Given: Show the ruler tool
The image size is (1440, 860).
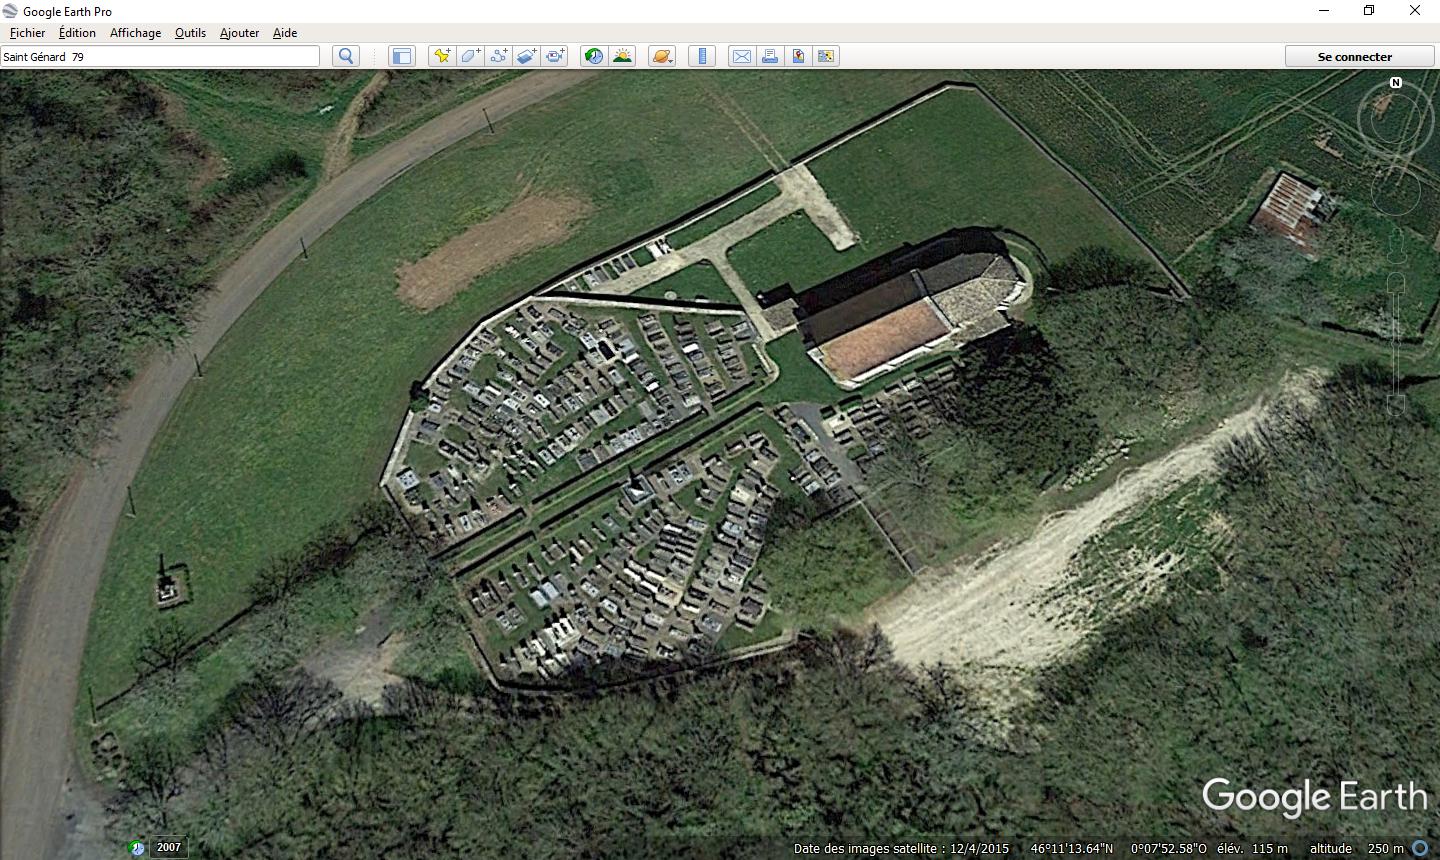Looking at the screenshot, I should [702, 56].
